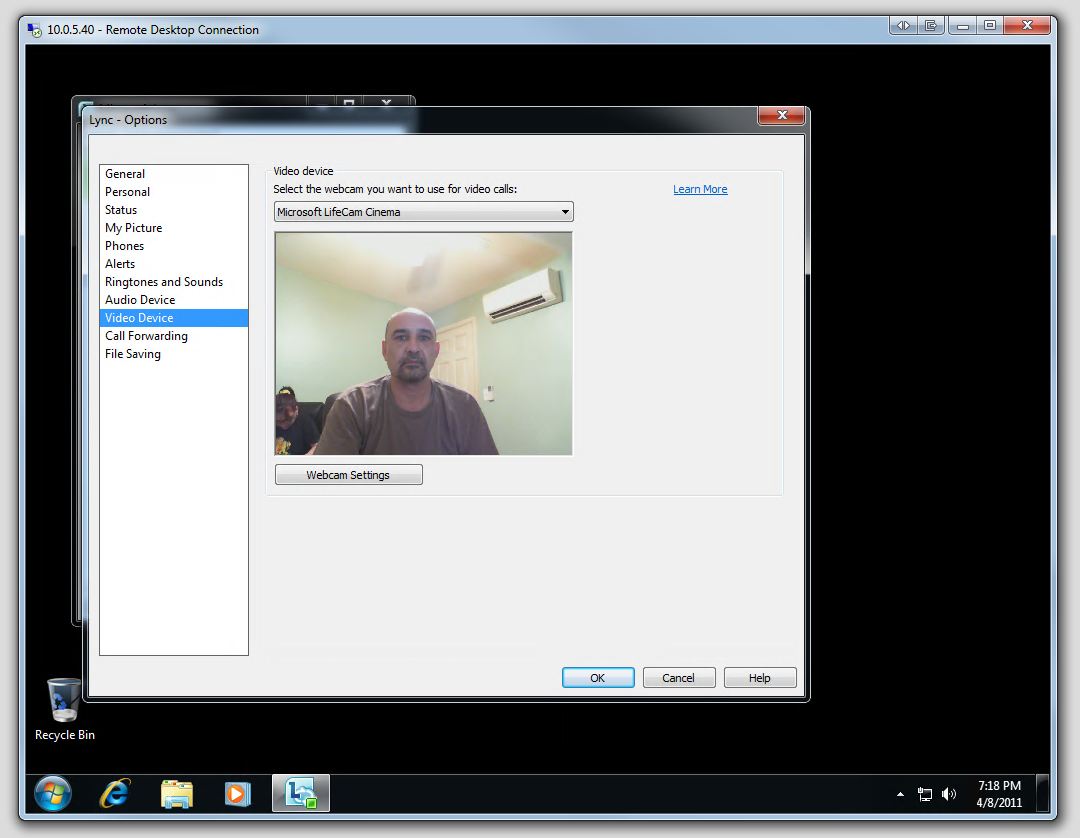Select Ringtones and Sounds settings
This screenshot has height=838, width=1080.
164,281
